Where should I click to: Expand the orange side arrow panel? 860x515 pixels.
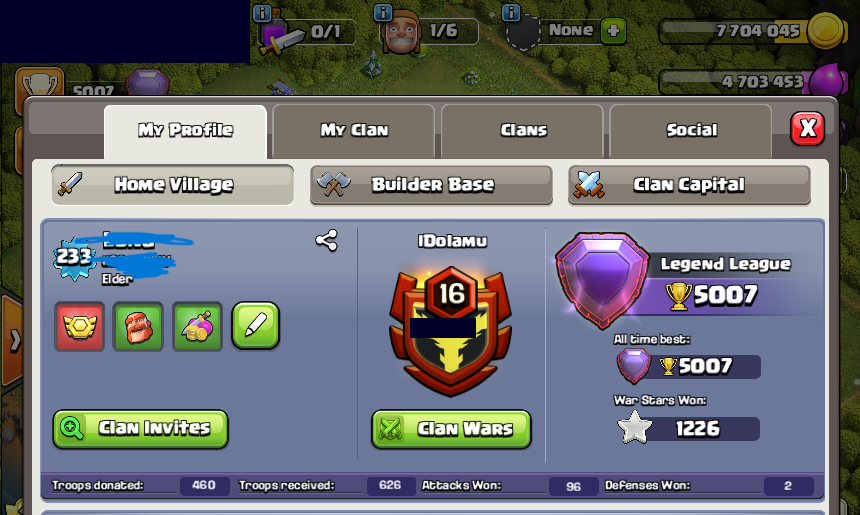[x=11, y=340]
